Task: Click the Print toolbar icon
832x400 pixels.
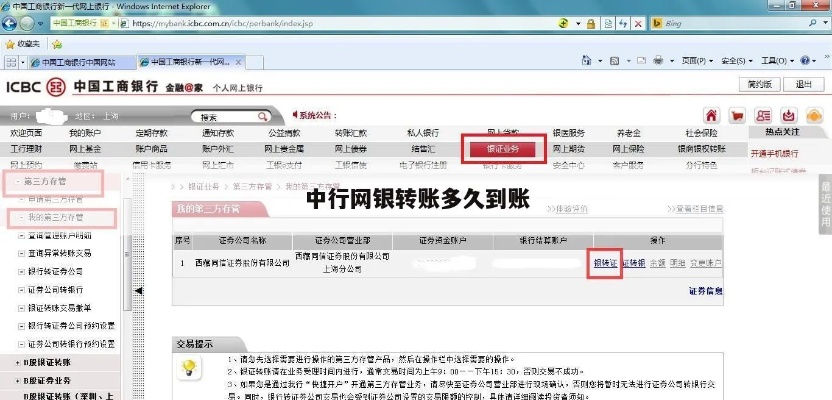Action: pyautogui.click(x=658, y=61)
